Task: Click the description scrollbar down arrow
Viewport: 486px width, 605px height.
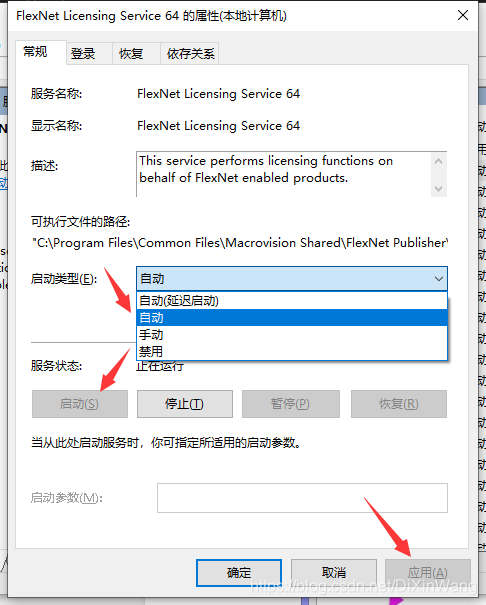Action: click(x=439, y=188)
